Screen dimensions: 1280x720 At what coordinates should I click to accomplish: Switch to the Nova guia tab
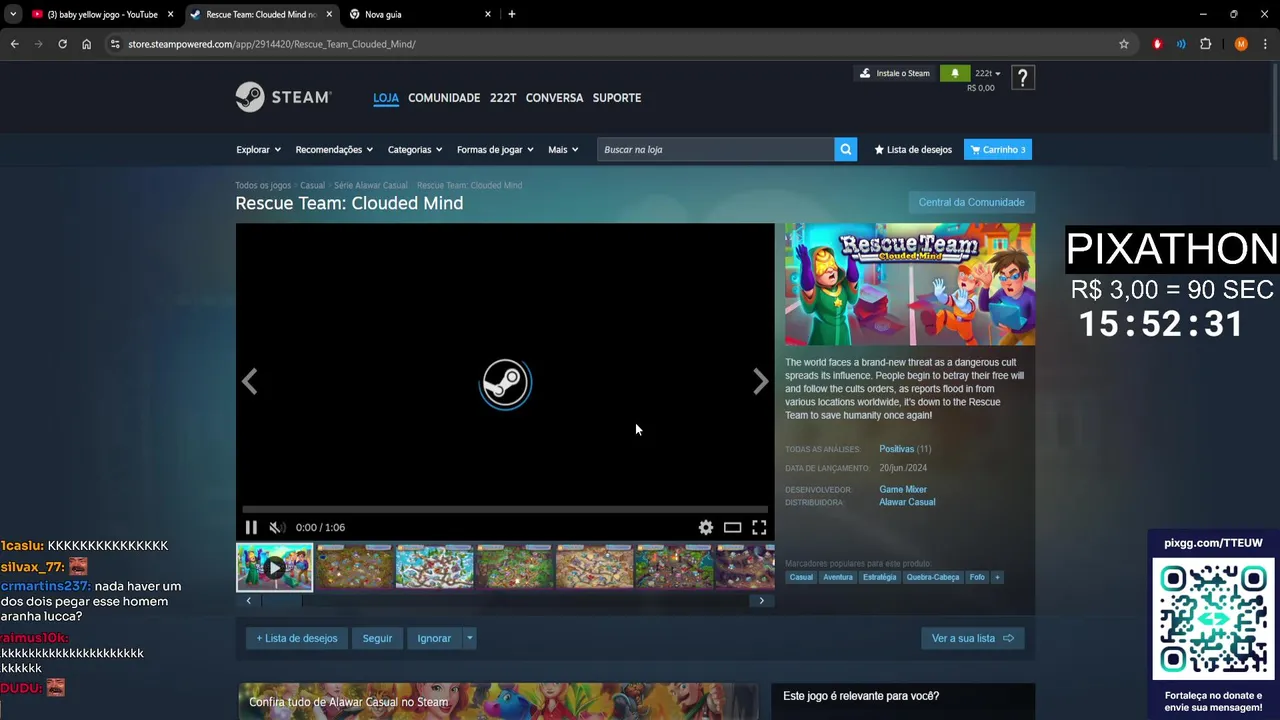pos(420,14)
